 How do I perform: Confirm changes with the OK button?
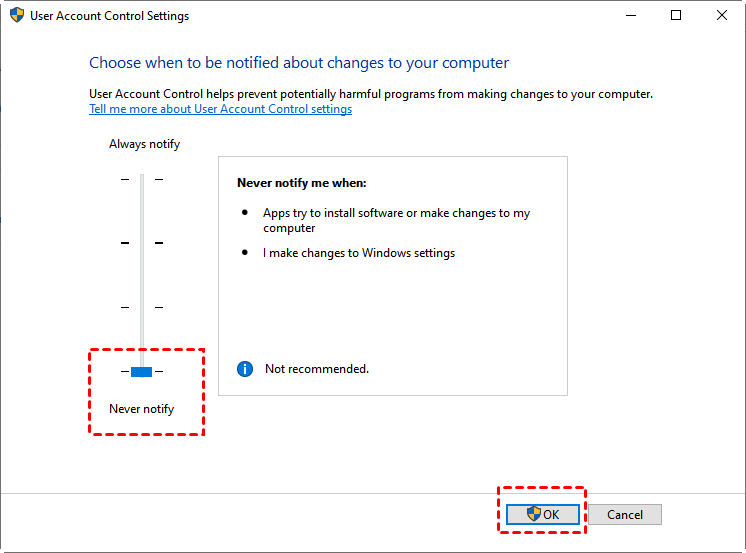(x=542, y=515)
